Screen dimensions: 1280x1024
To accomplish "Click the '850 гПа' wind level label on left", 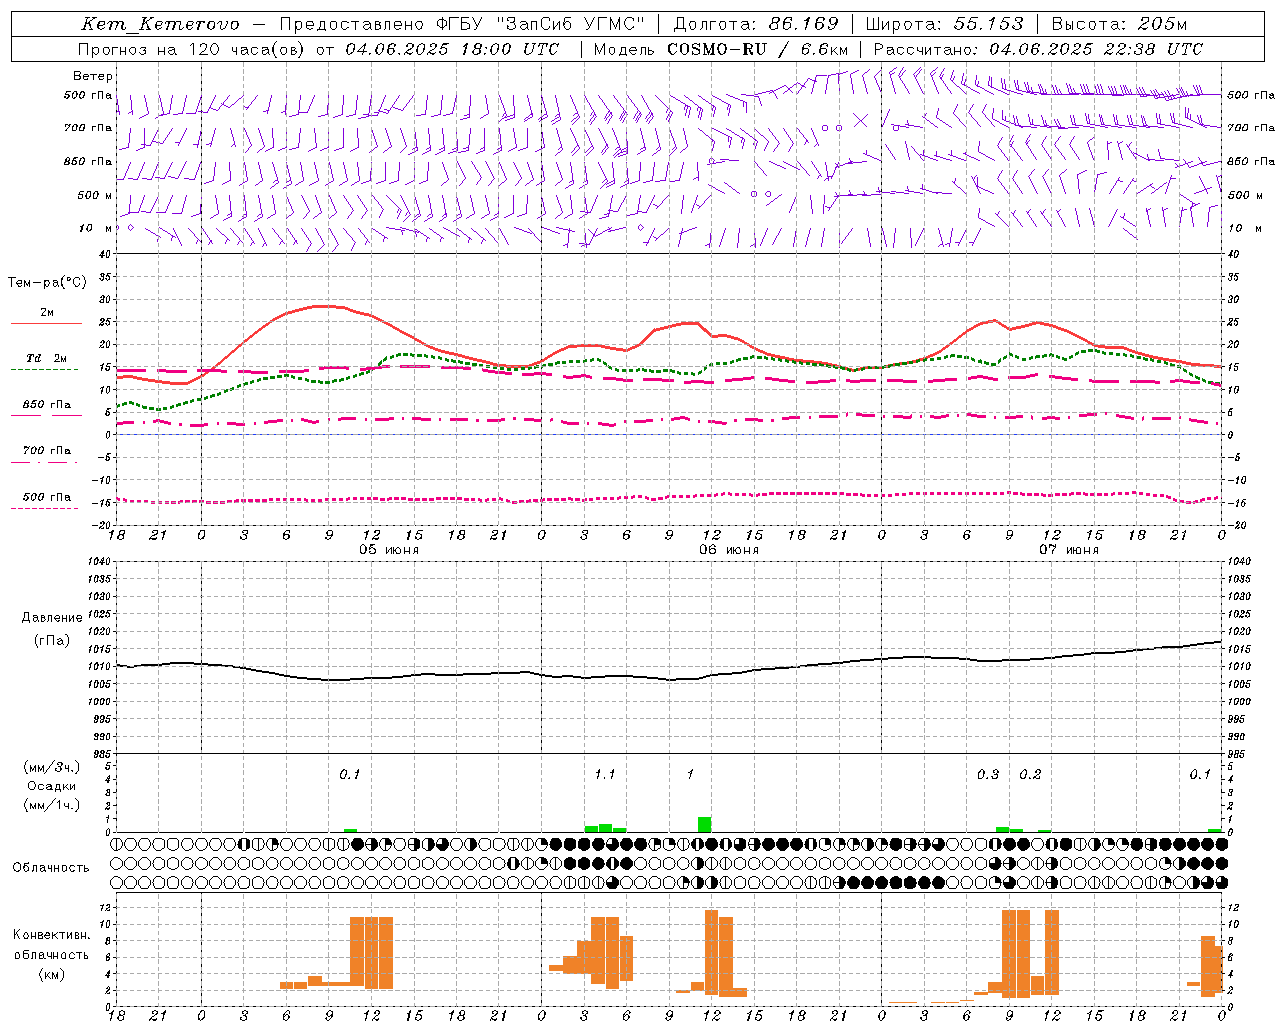I will (87, 161).
